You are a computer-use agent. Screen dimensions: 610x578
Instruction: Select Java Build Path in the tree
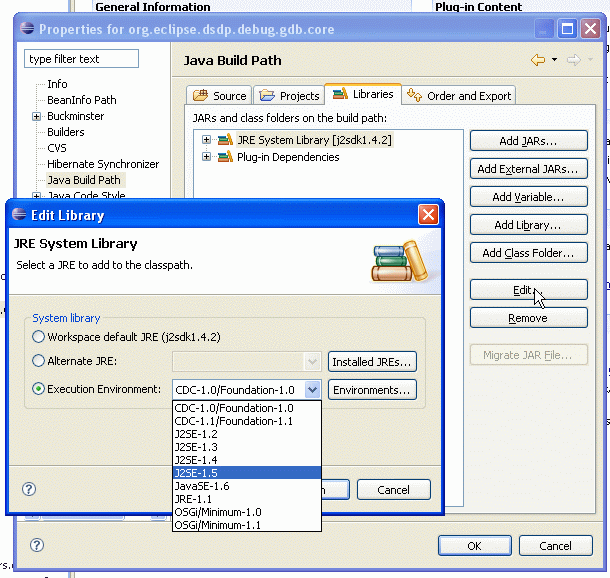84,180
